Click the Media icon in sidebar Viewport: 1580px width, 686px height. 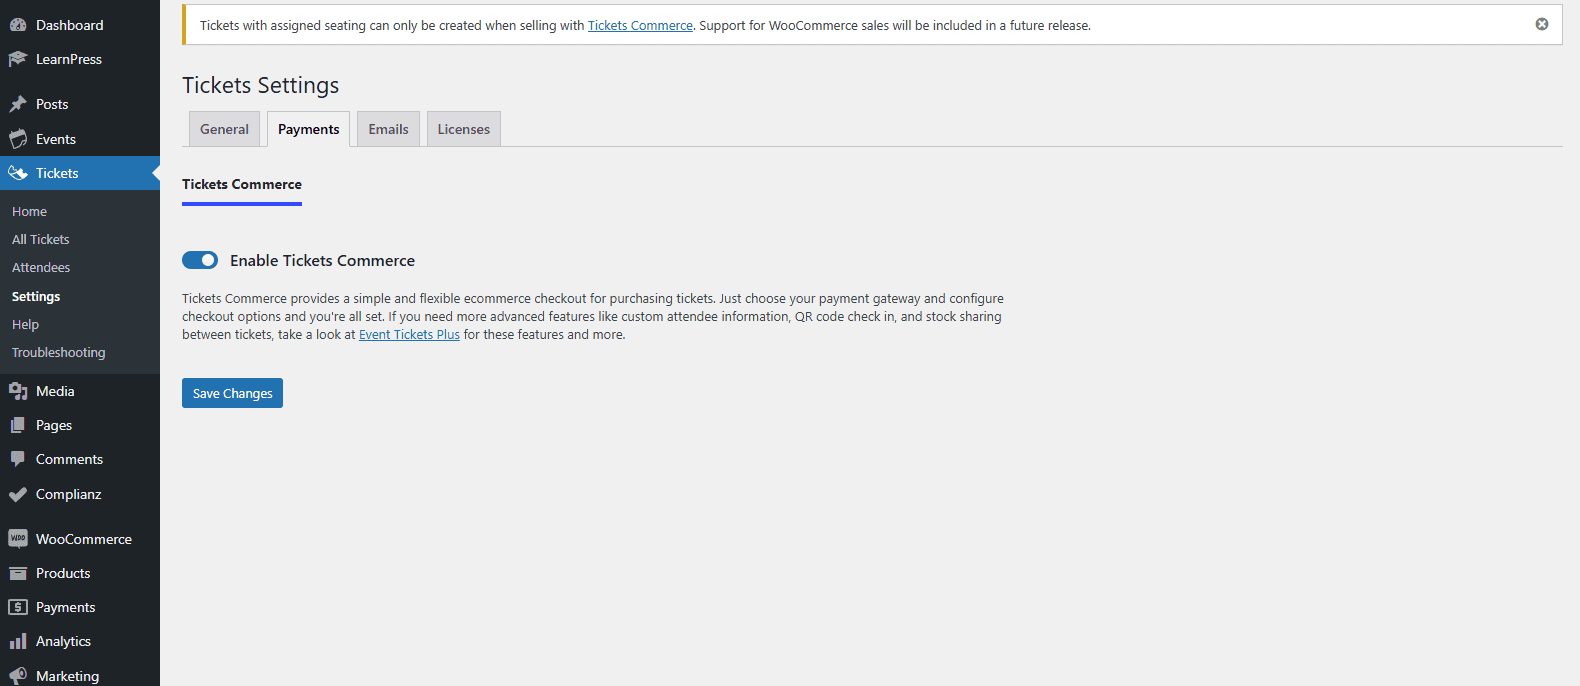coord(18,391)
